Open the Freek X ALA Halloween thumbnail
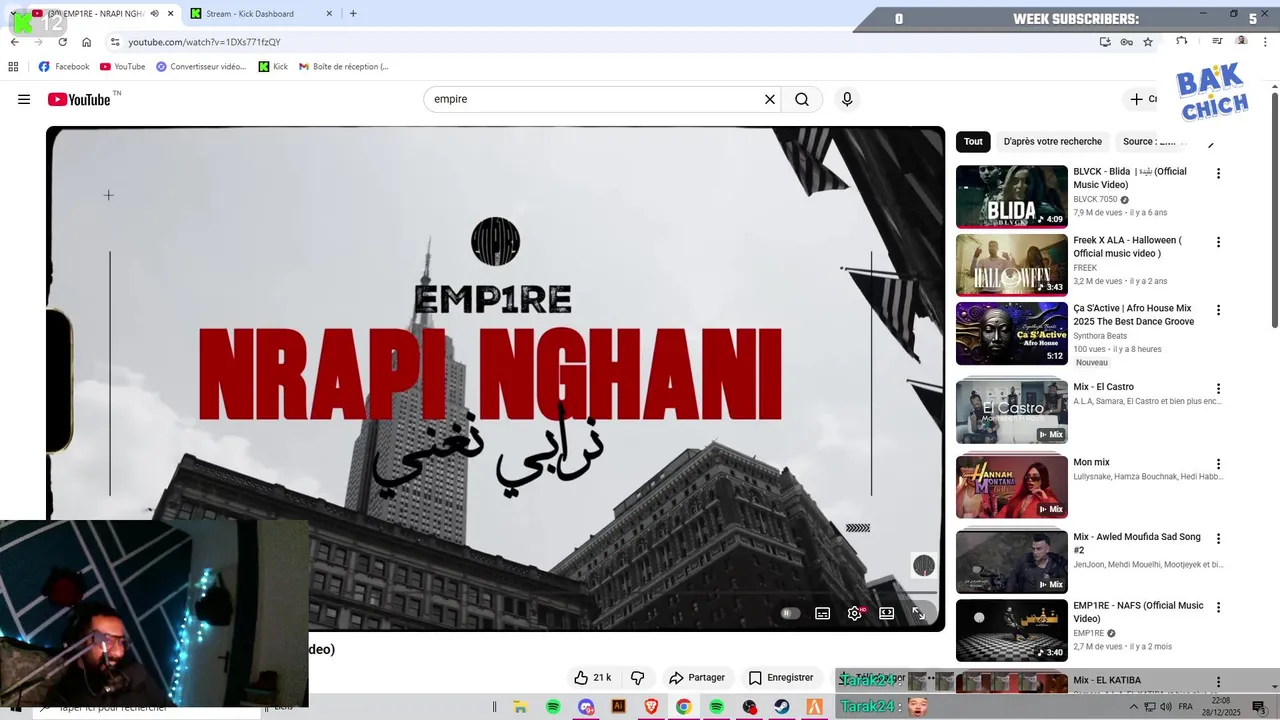The height and width of the screenshot is (720, 1280). point(1012,265)
